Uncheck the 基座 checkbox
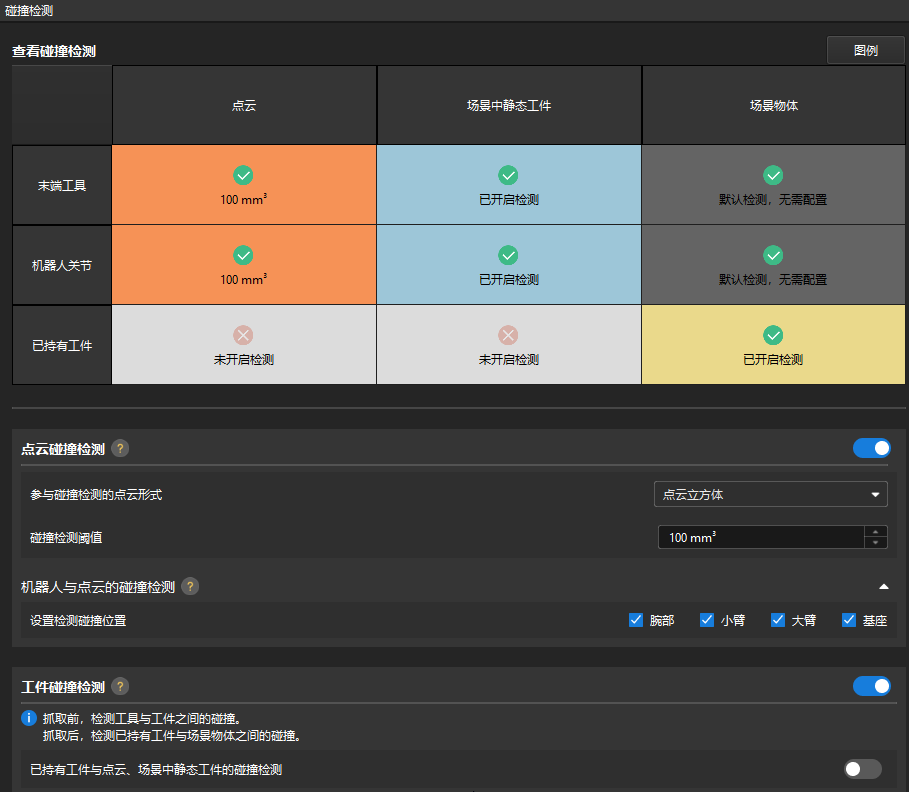 849,620
